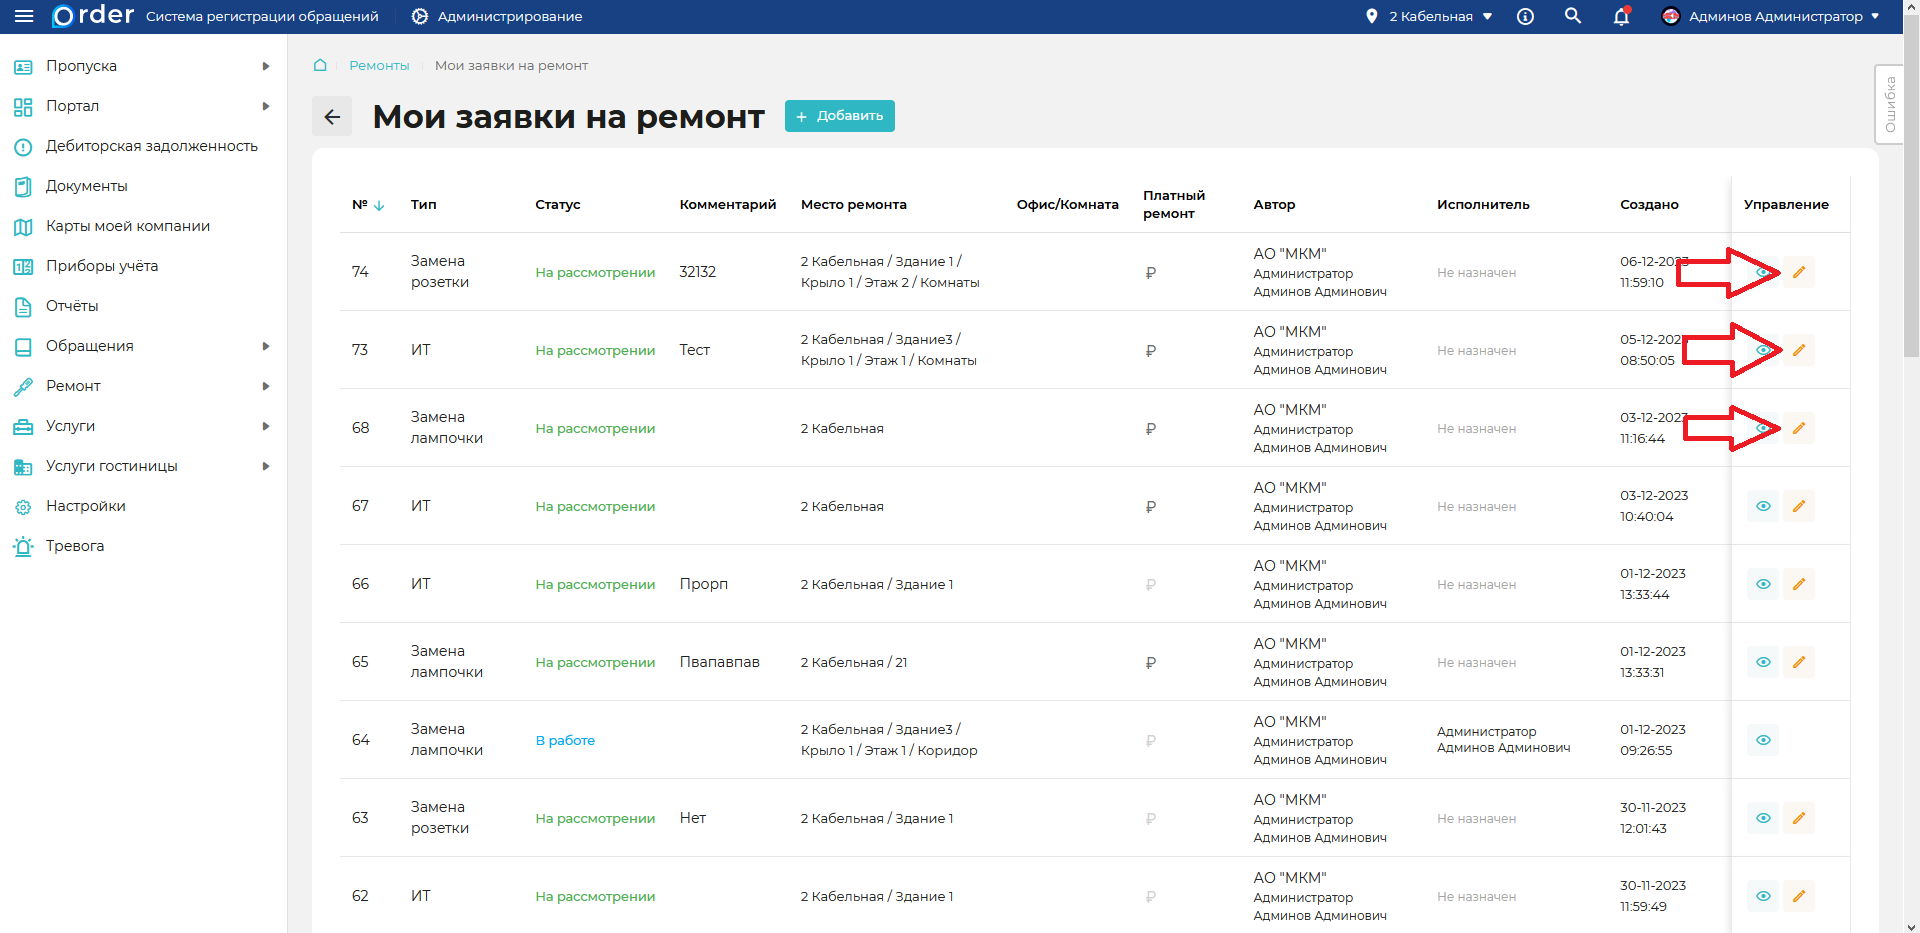Open the 2 Кабельная location dropdown

(x=1430, y=16)
